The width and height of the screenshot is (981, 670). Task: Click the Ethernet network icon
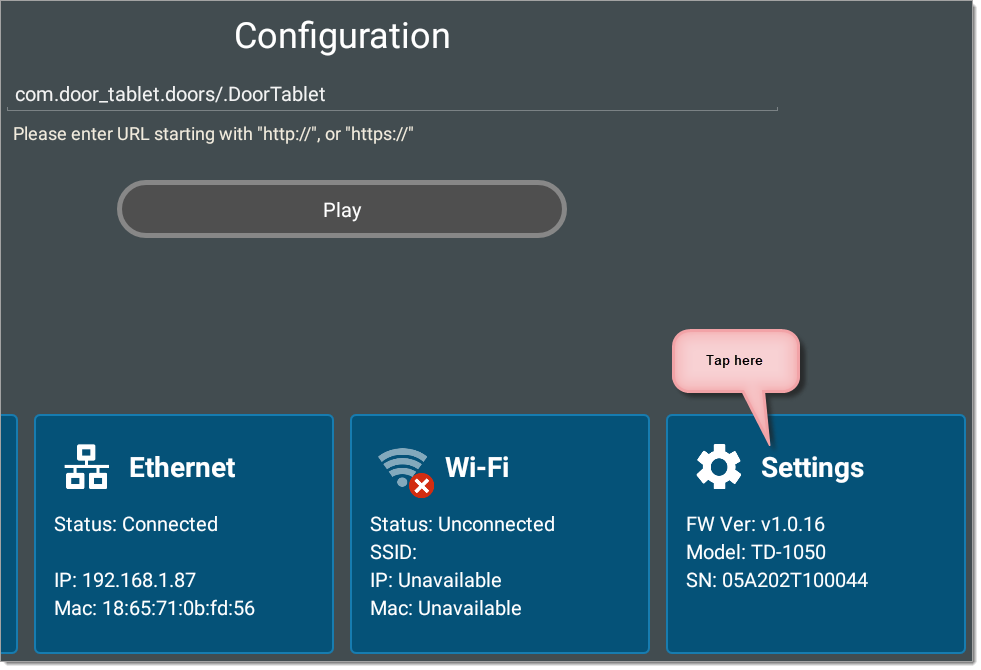click(x=86, y=467)
